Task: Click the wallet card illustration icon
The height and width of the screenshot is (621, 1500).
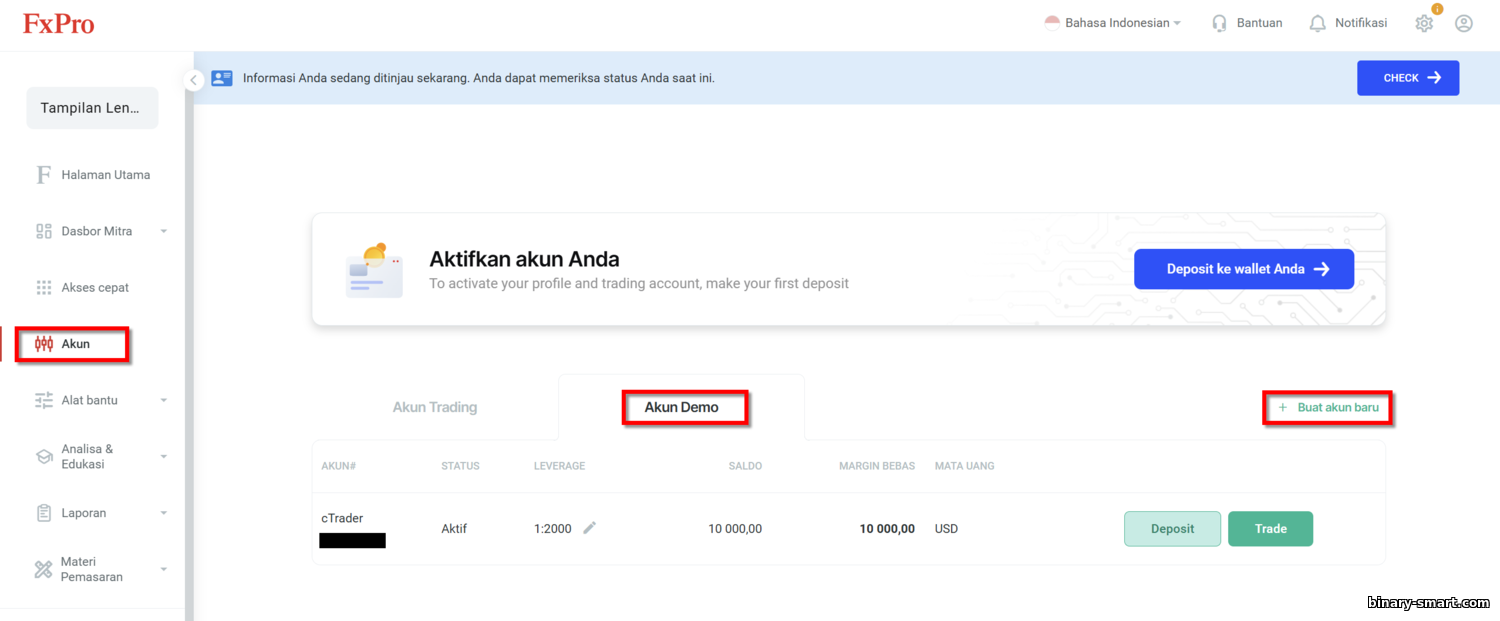Action: [374, 270]
